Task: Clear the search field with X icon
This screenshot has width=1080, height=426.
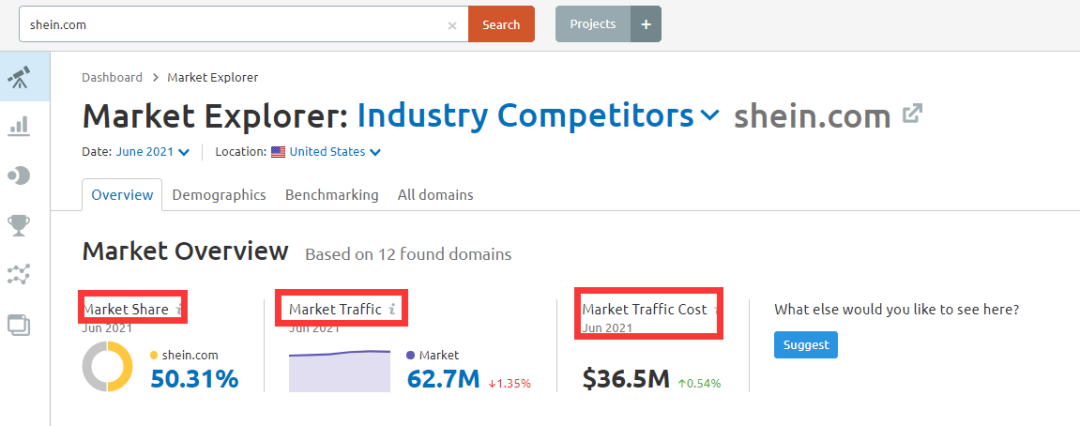Action: (452, 25)
